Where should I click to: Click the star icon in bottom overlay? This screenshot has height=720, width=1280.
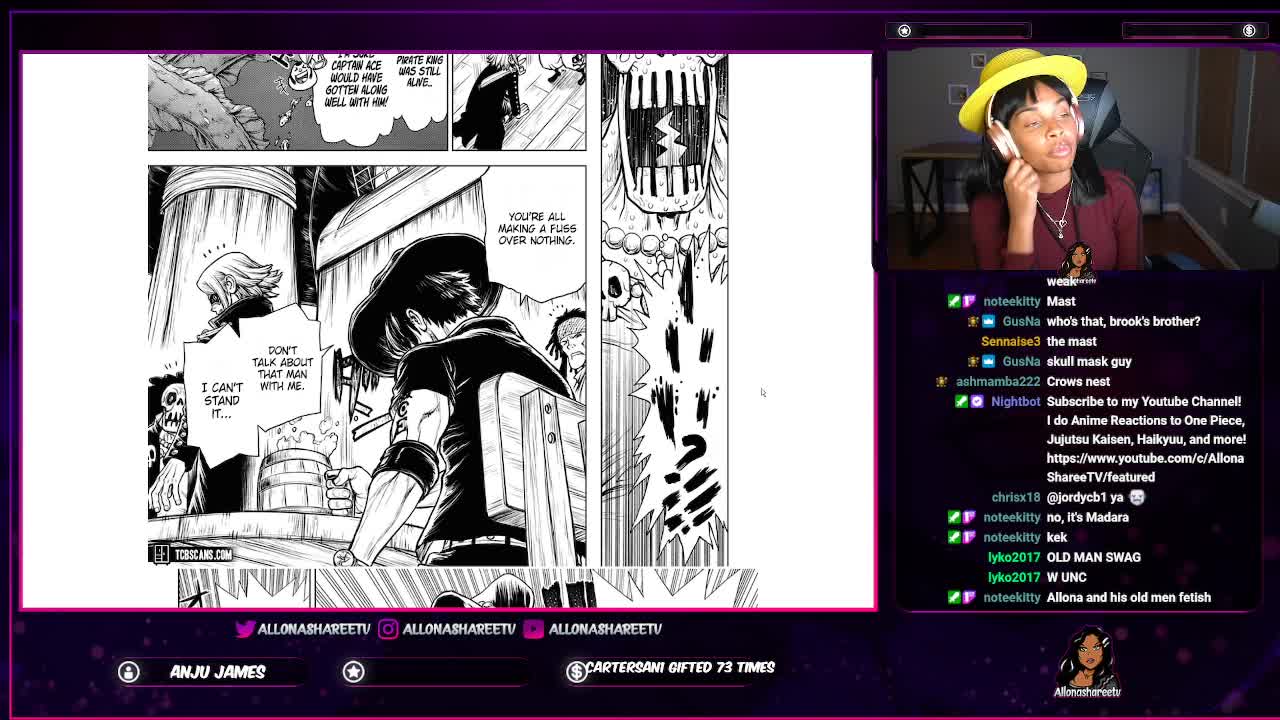[x=354, y=672]
